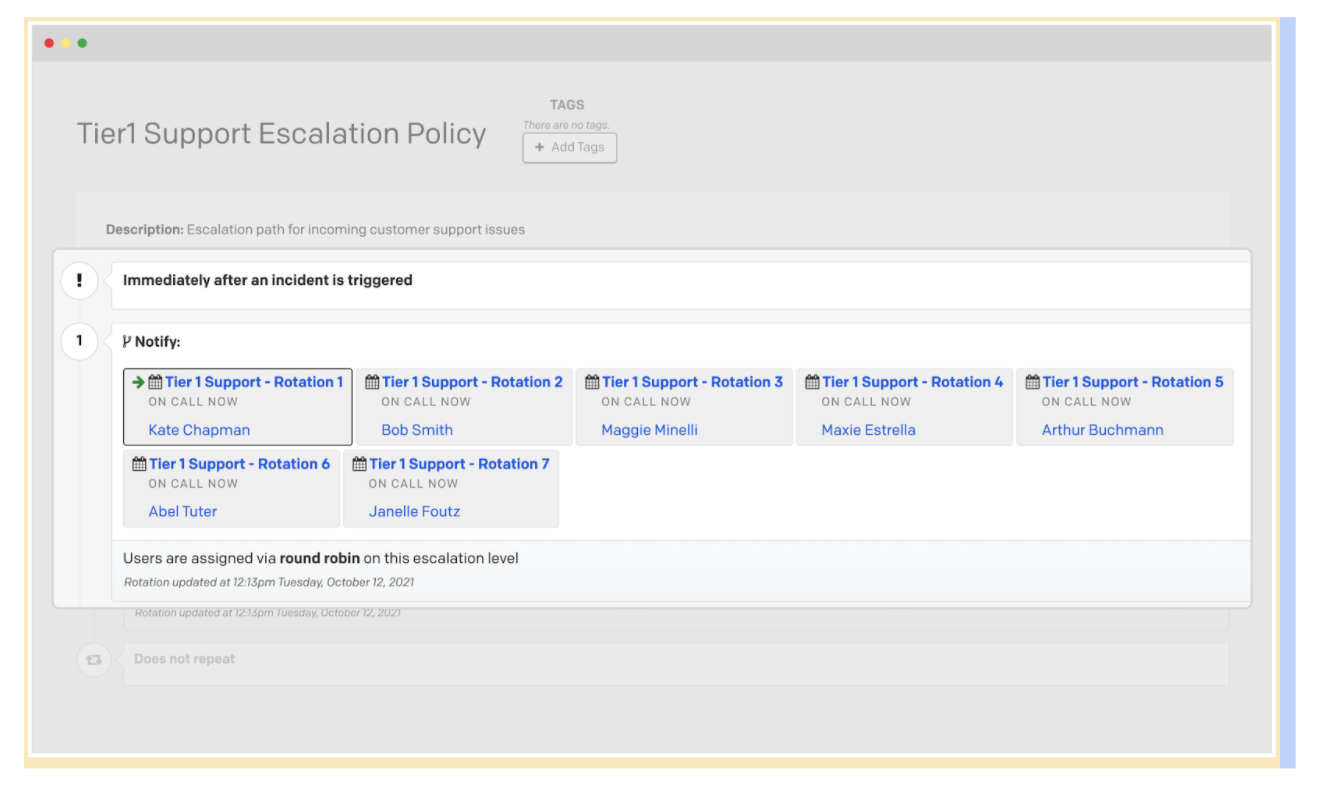Open Tier 1 Support - Rotation 7 schedule link
This screenshot has width=1328, height=802.
point(459,464)
